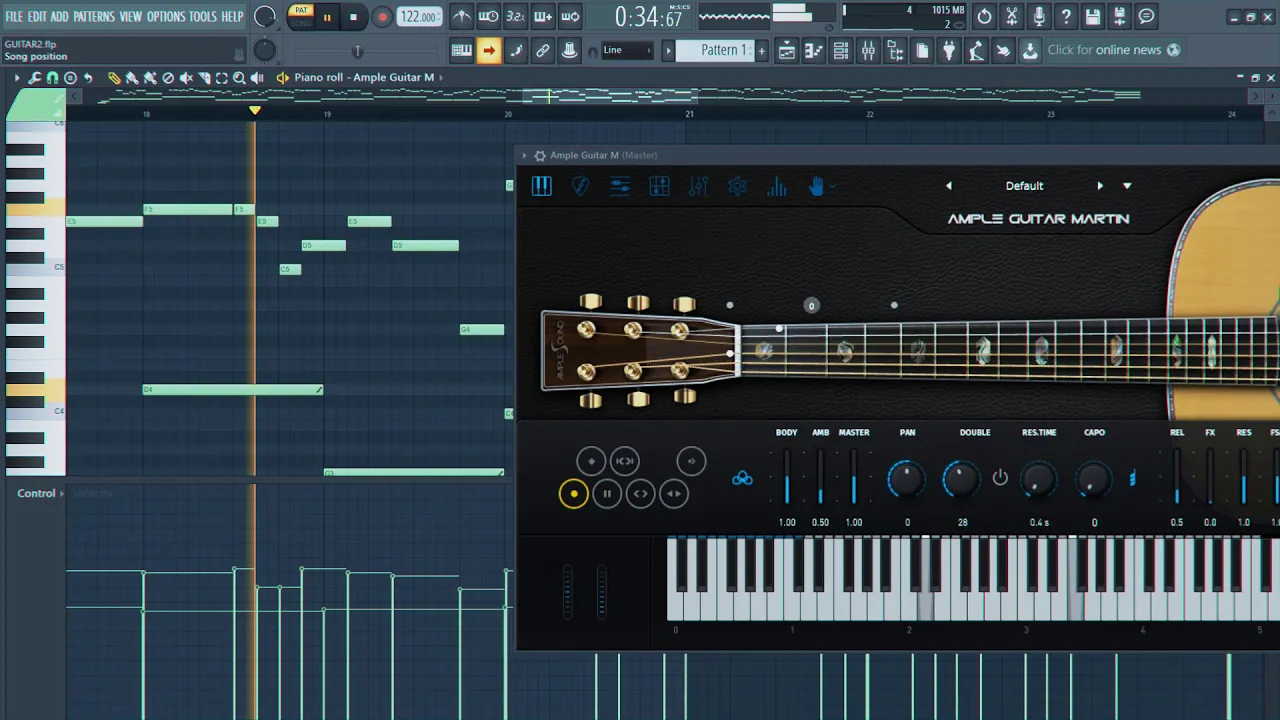
Task: Open the Pattern 1 selector
Action: 715,50
